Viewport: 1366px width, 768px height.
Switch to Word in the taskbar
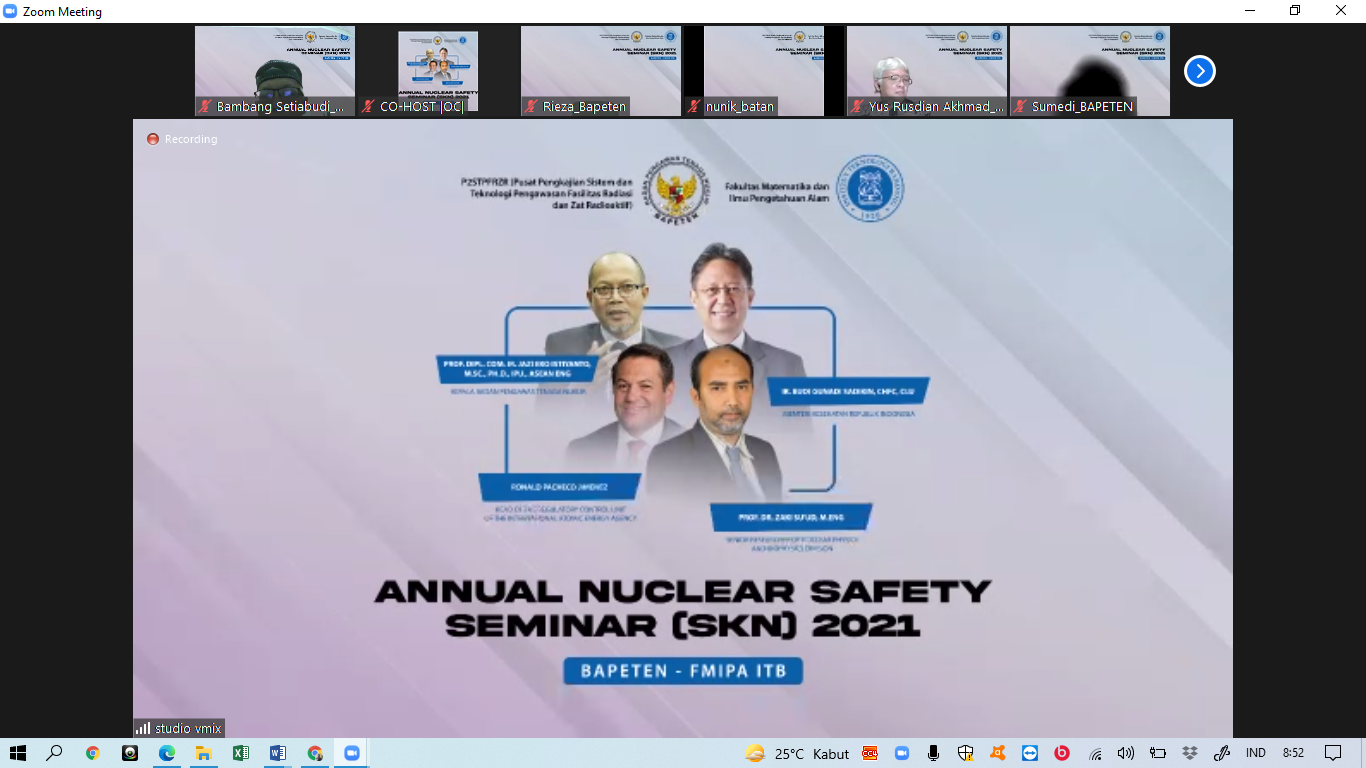click(278, 753)
